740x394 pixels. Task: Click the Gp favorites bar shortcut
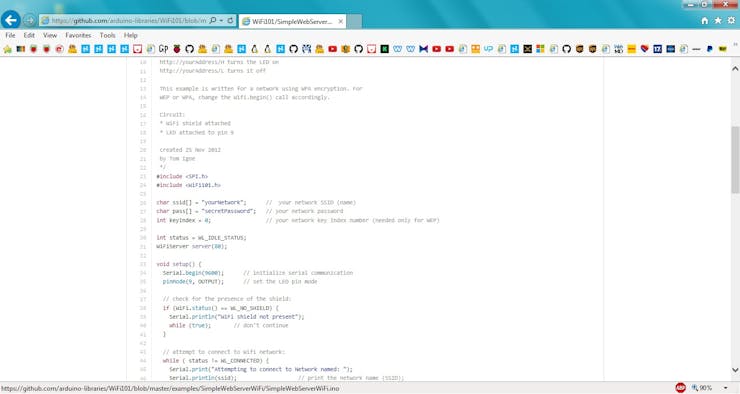tap(163, 49)
